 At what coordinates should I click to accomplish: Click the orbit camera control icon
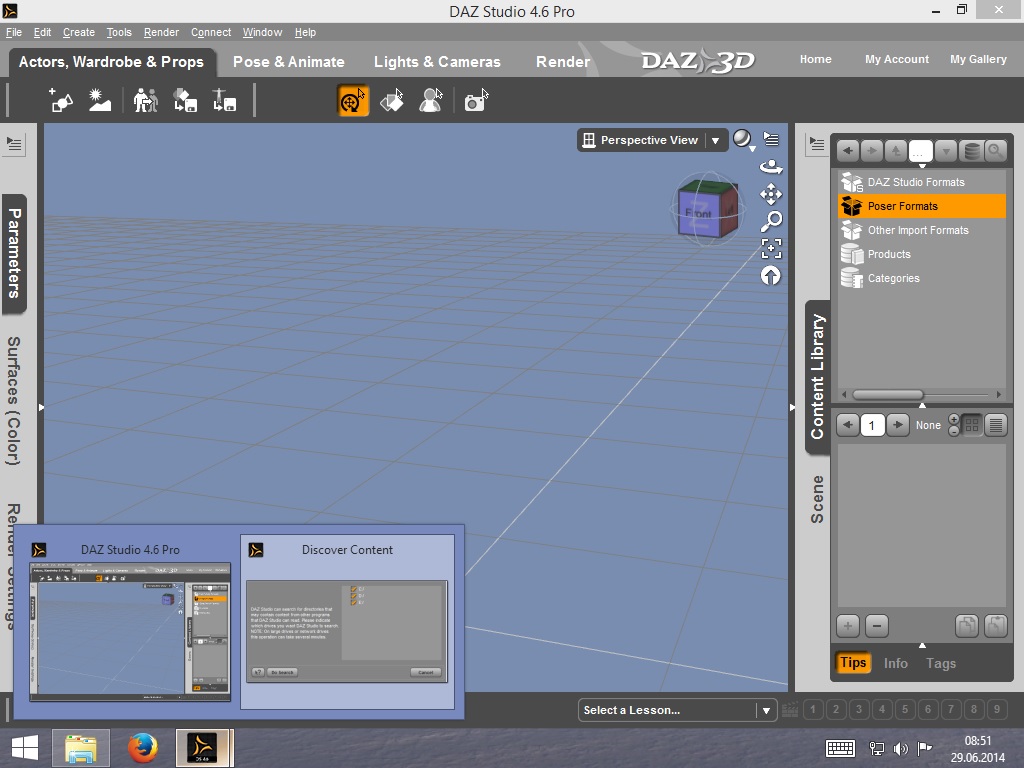[771, 167]
